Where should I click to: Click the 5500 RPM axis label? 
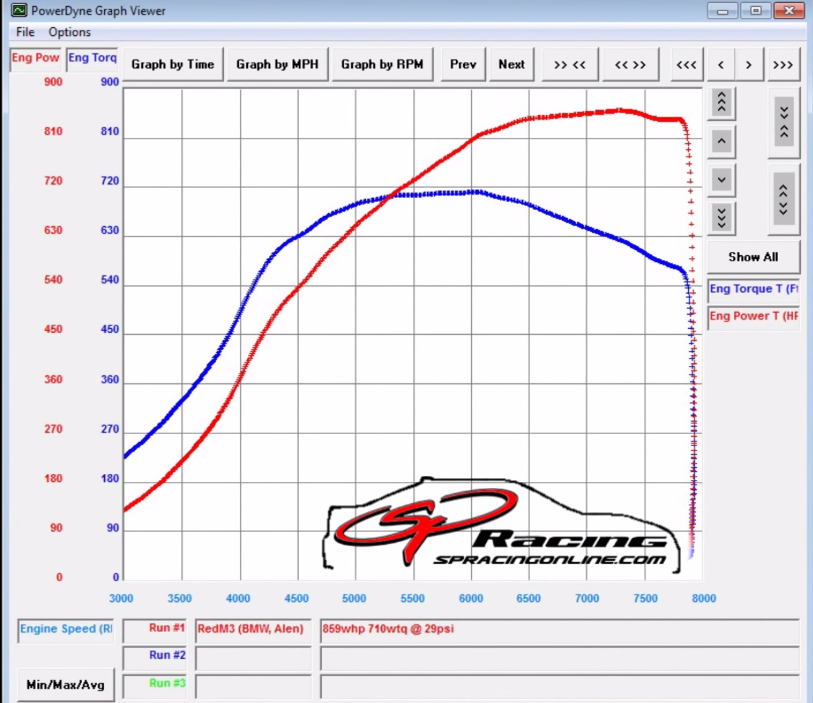pyautogui.click(x=413, y=598)
